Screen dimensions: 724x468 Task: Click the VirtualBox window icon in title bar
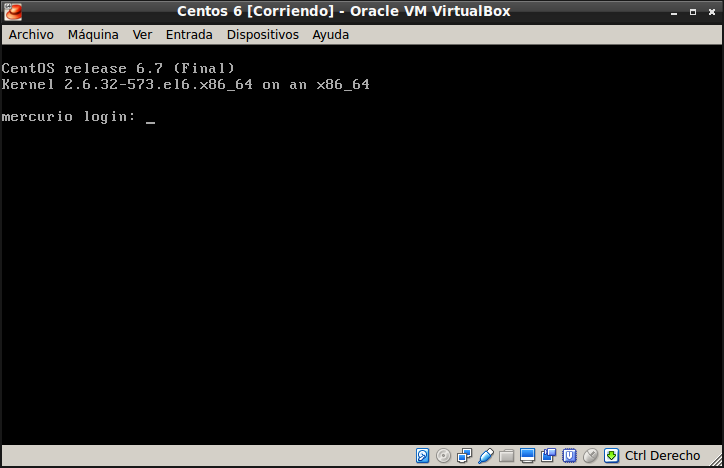click(x=13, y=11)
